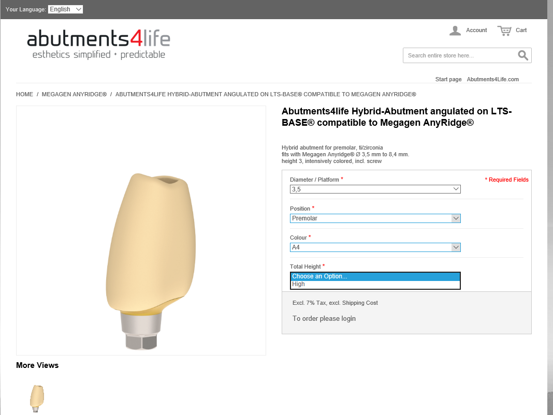The image size is (553, 415).
Task: Click the Start page link
Action: pos(448,79)
